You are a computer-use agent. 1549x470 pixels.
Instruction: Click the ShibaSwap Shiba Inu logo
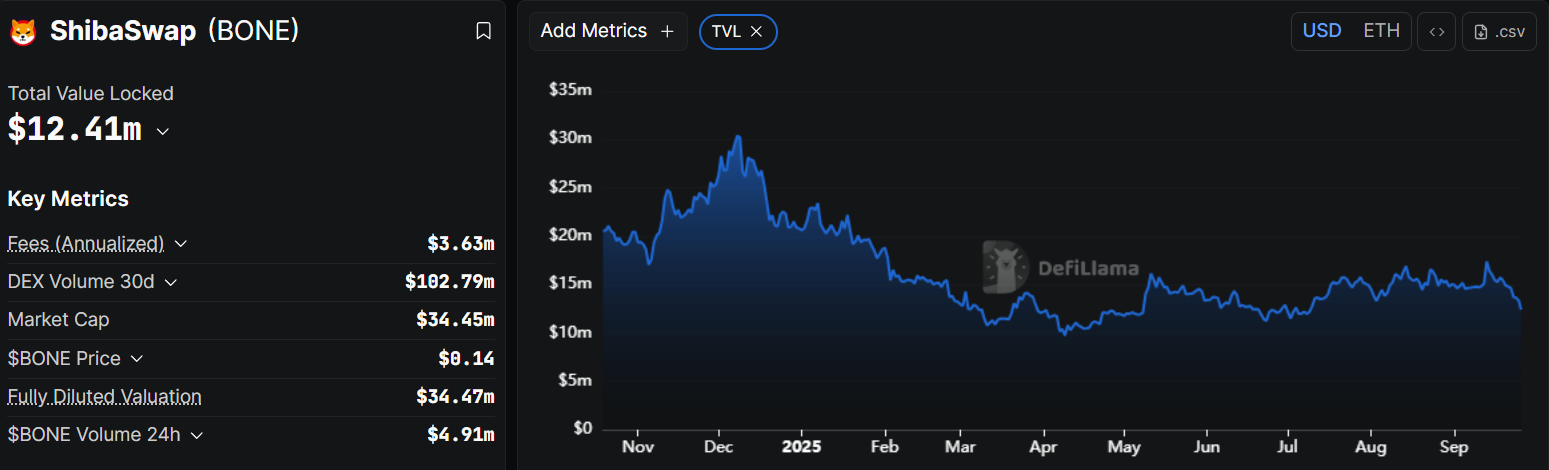(x=23, y=32)
